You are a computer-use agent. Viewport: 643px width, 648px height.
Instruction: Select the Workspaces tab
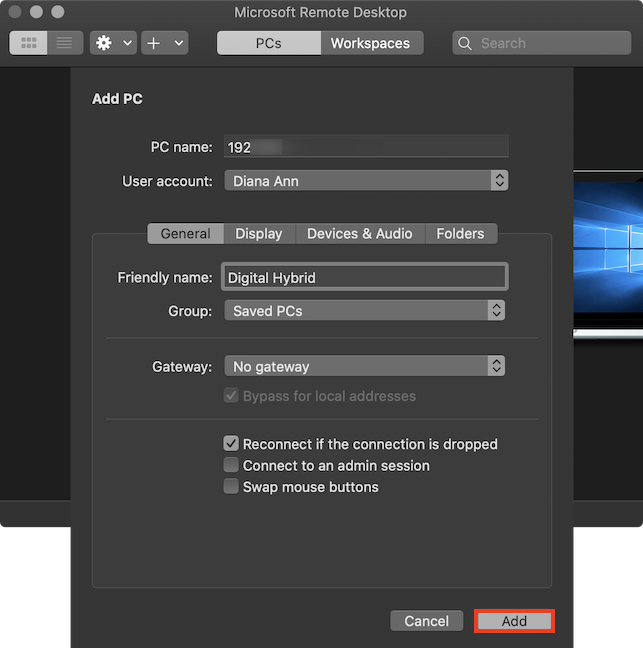click(x=372, y=43)
